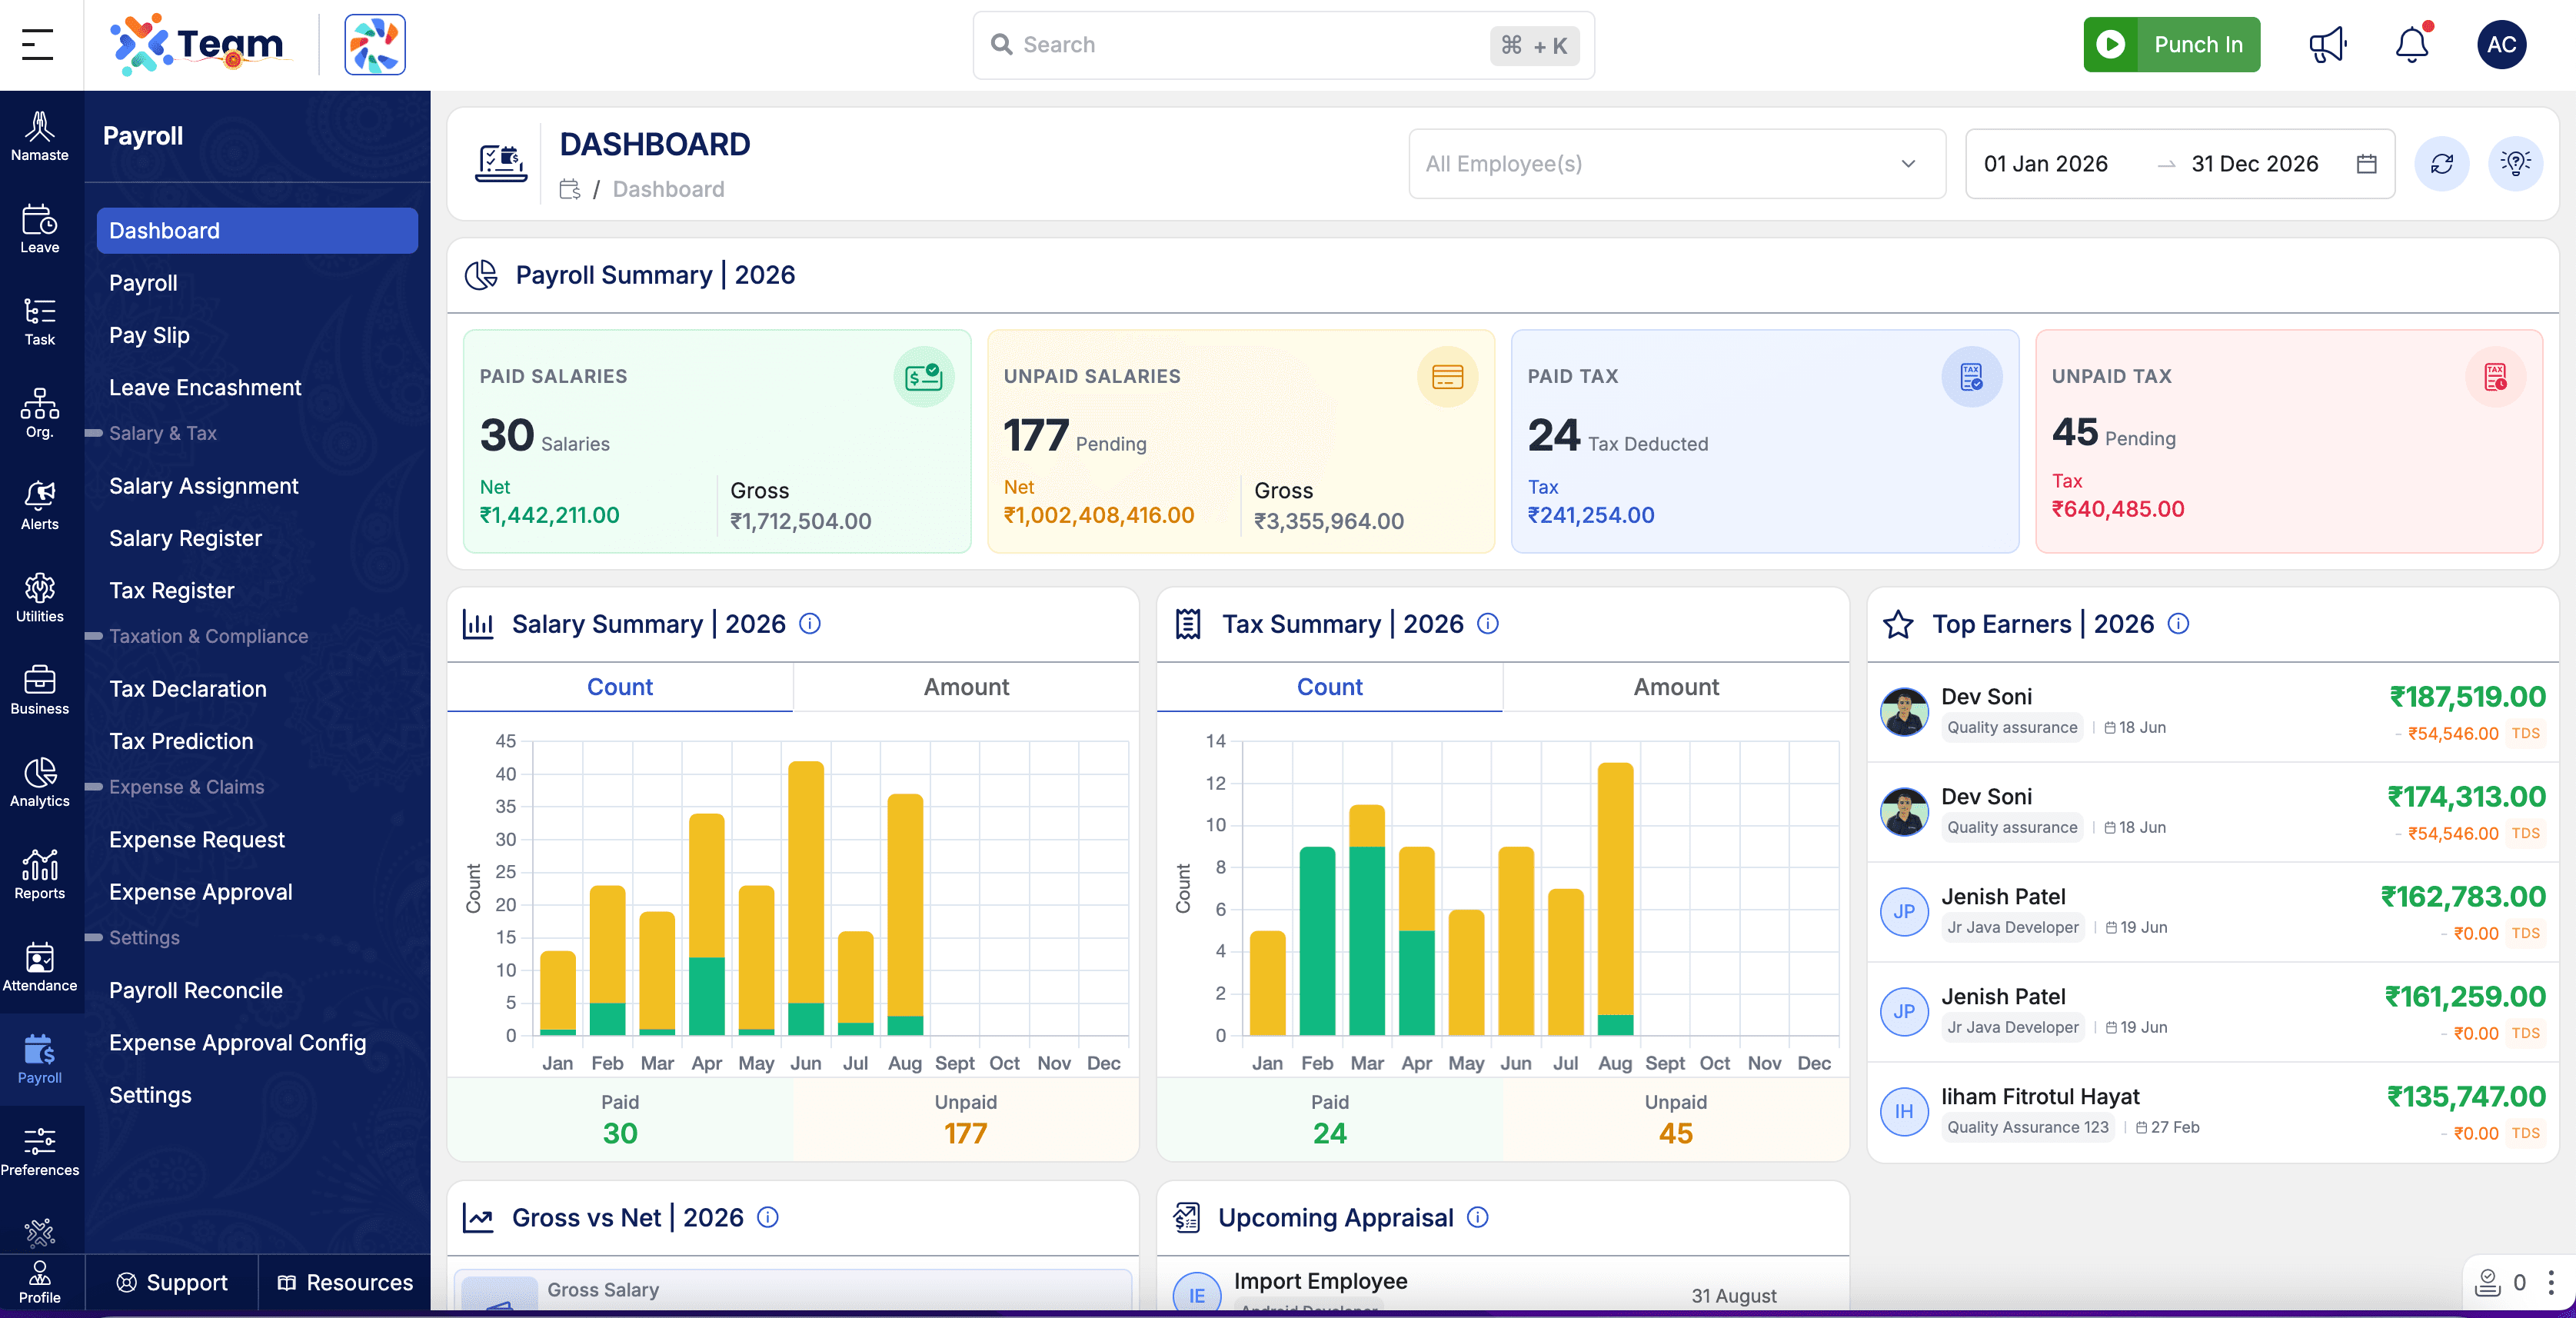Click the Dashboard breadcrumb link
2576x1318 pixels.
click(x=668, y=189)
